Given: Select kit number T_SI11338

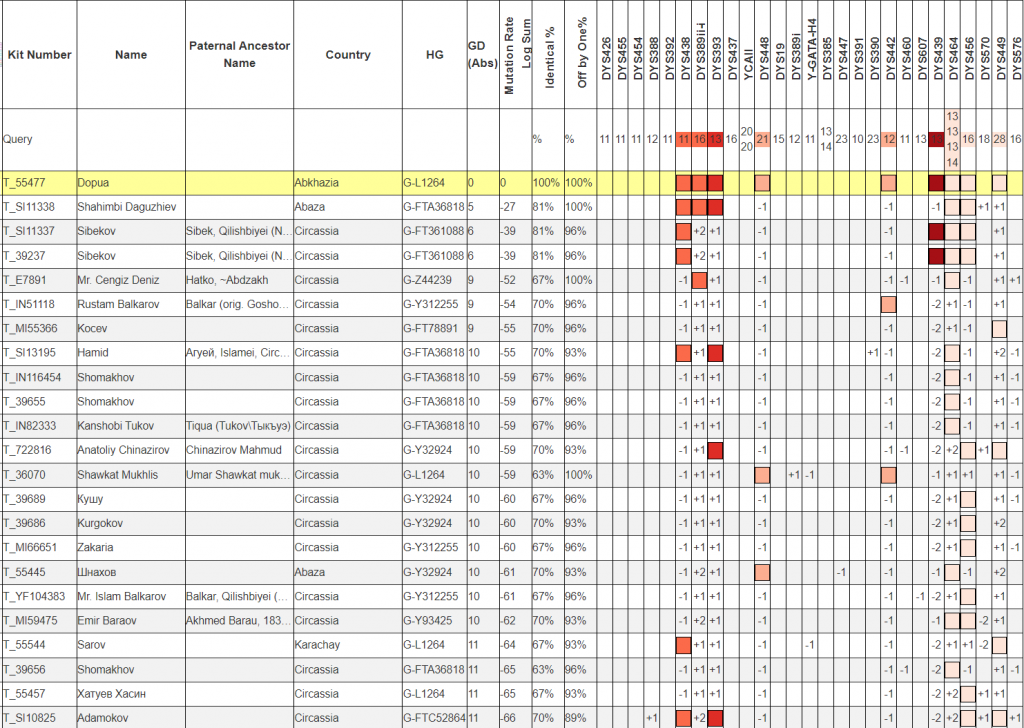Looking at the screenshot, I should [x=29, y=207].
